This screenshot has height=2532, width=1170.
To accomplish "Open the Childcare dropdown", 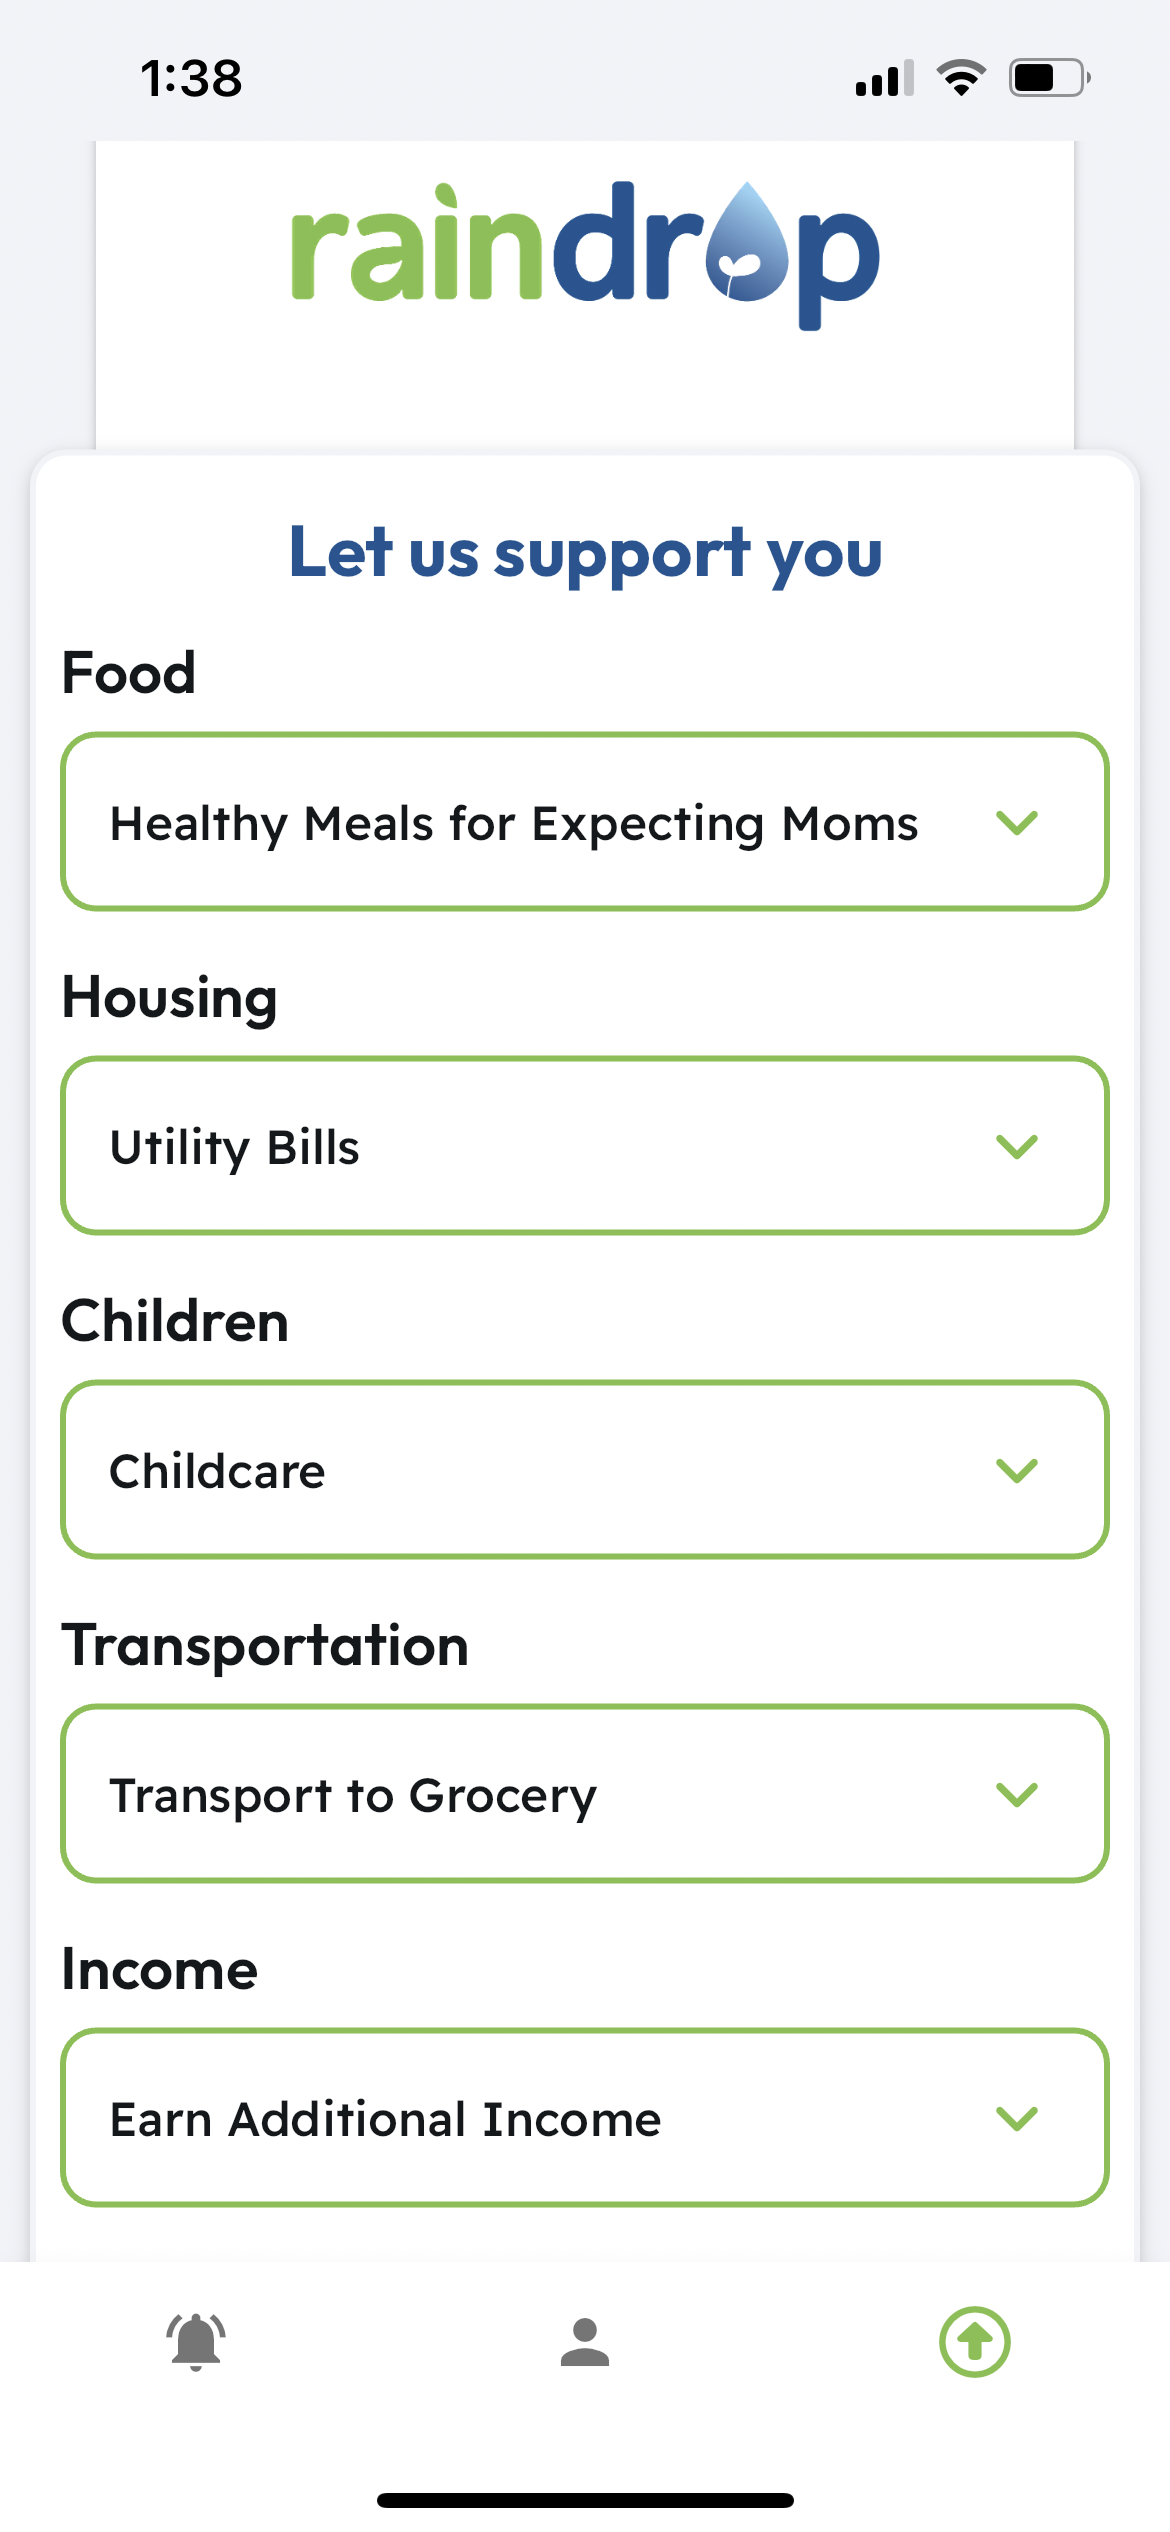I will click(585, 1470).
